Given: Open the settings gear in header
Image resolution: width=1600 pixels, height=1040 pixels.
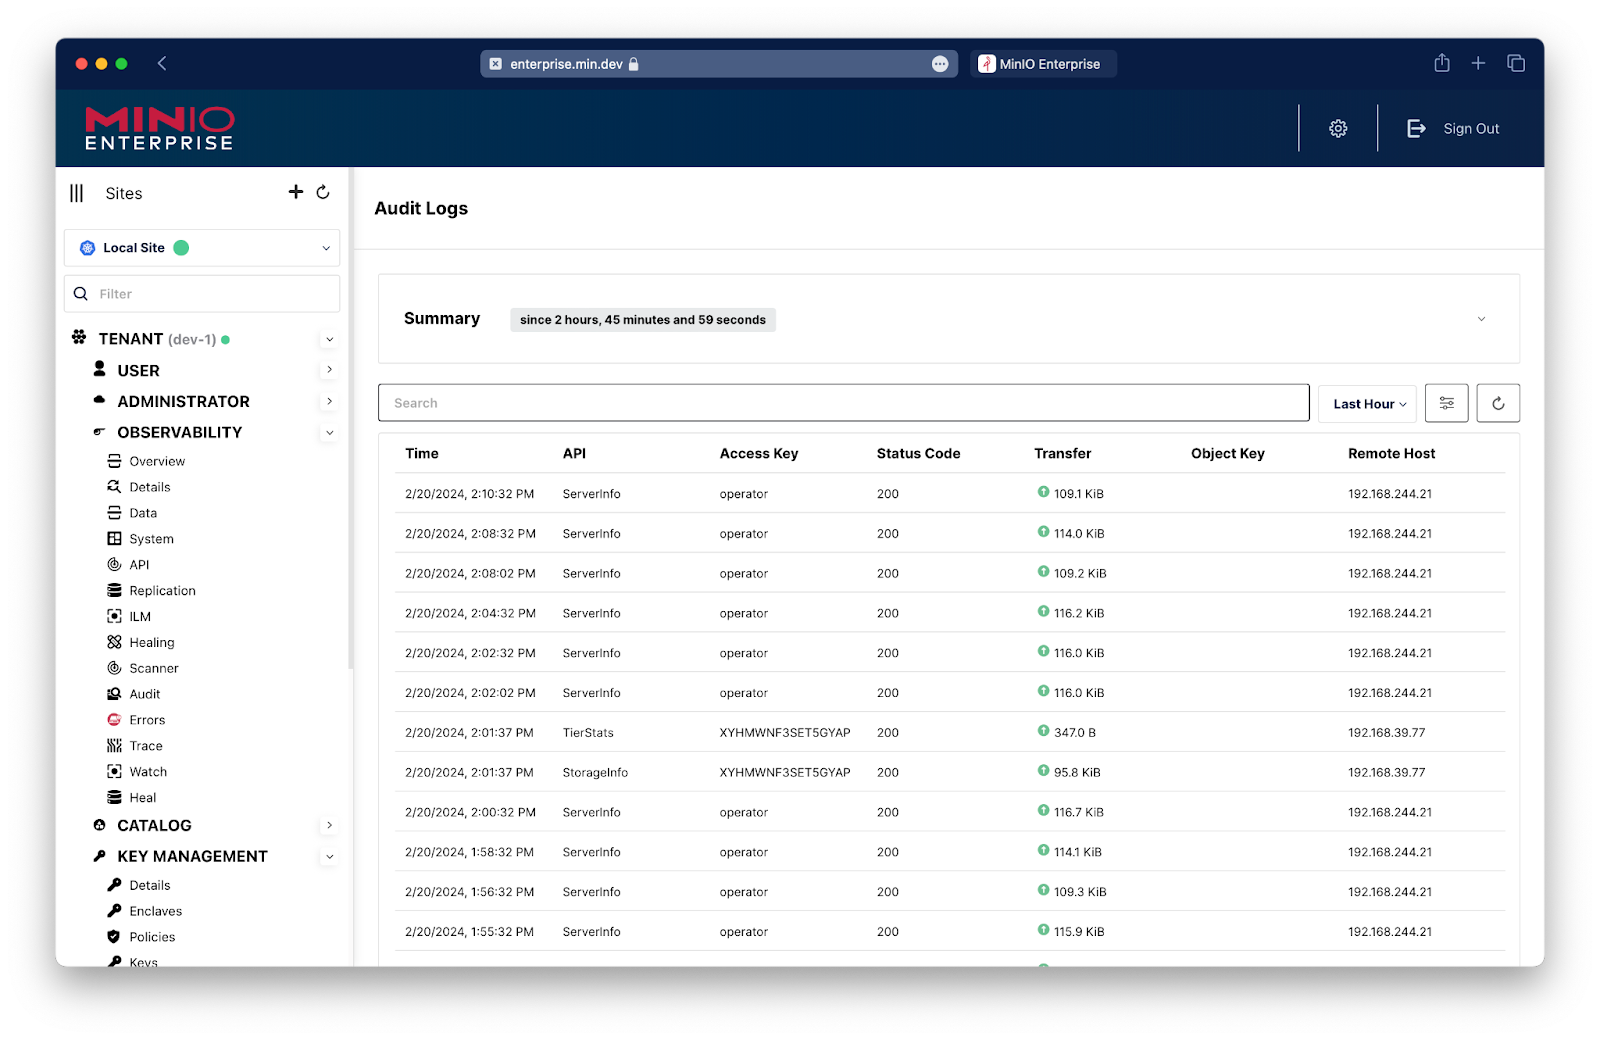Looking at the screenshot, I should (1338, 128).
